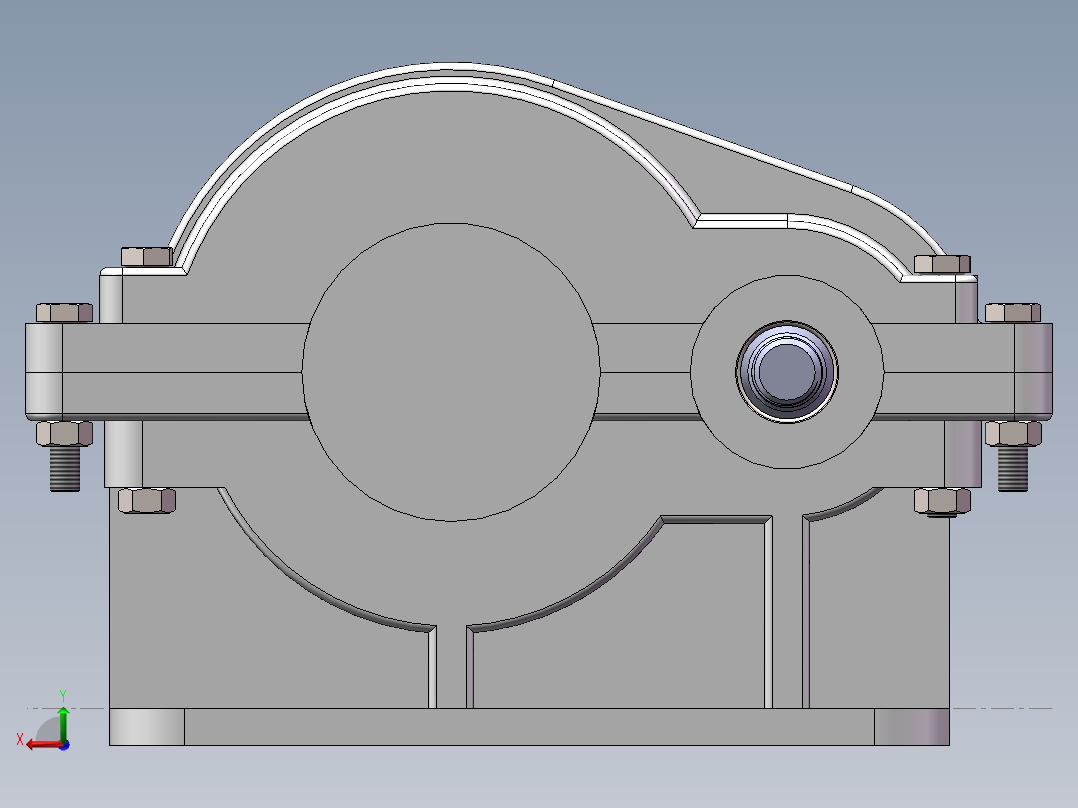Viewport: 1078px width, 808px height.
Task: Click the threaded bolt end on the far right
Action: click(x=1012, y=468)
